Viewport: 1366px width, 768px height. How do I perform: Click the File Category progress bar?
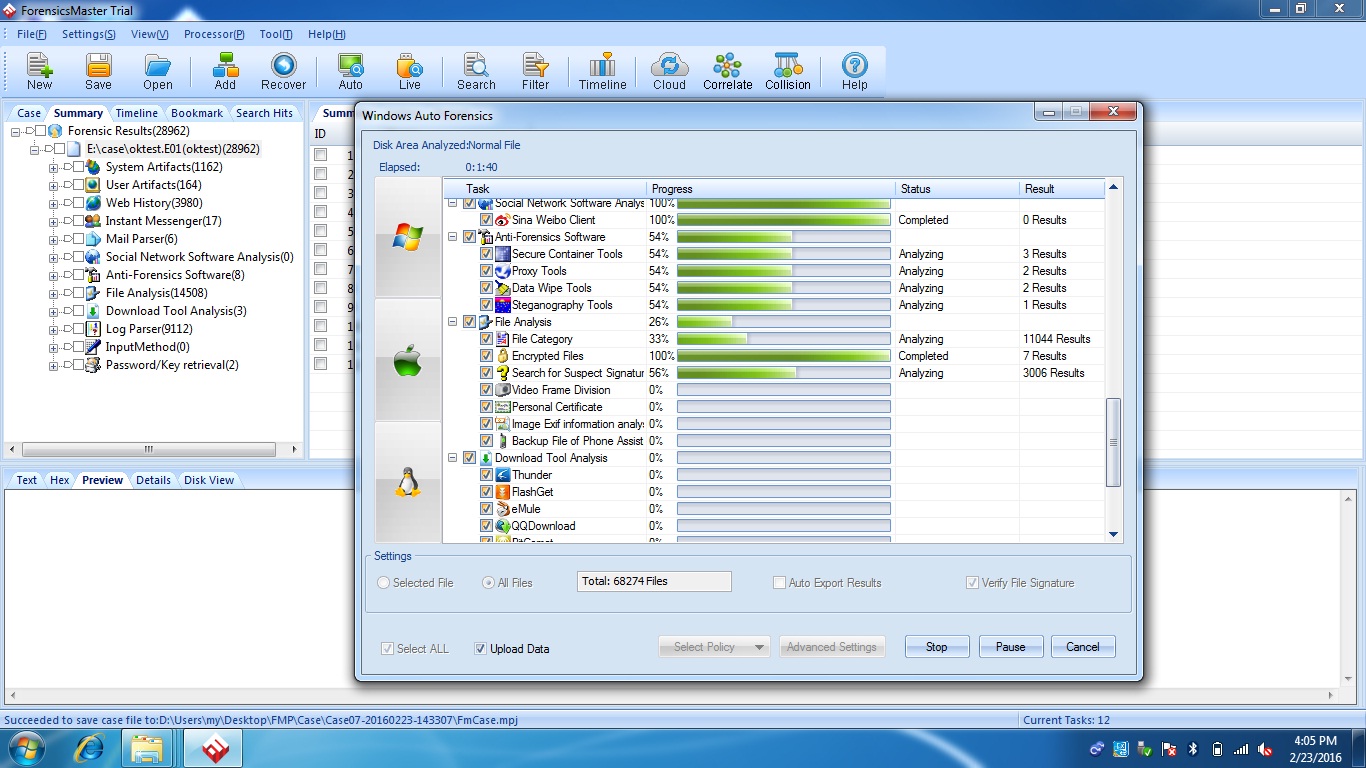(784, 339)
